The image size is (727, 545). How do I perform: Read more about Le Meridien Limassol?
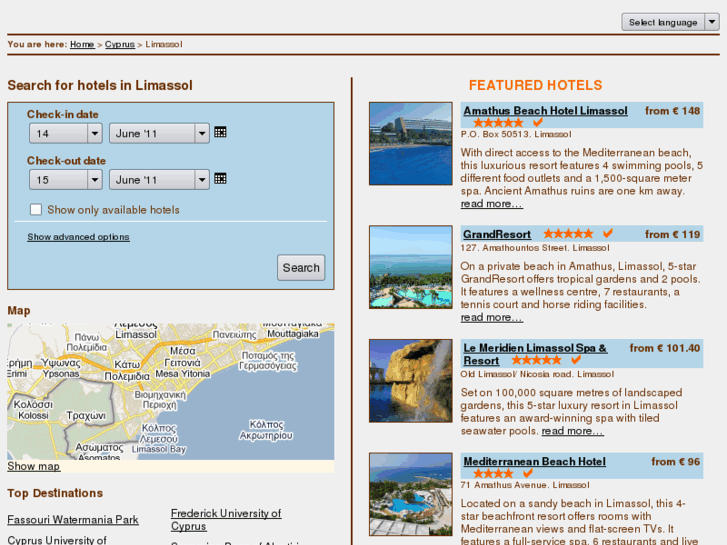[573, 431]
